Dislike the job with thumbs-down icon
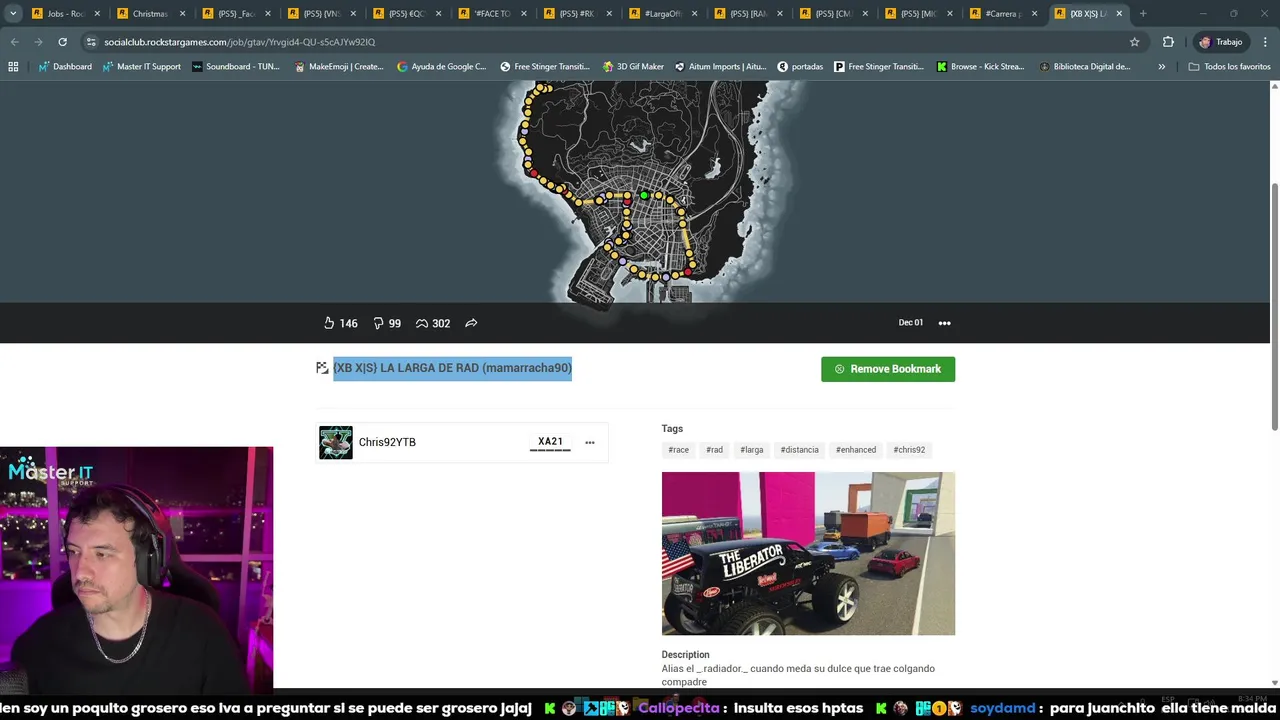The height and width of the screenshot is (720, 1280). click(x=379, y=323)
